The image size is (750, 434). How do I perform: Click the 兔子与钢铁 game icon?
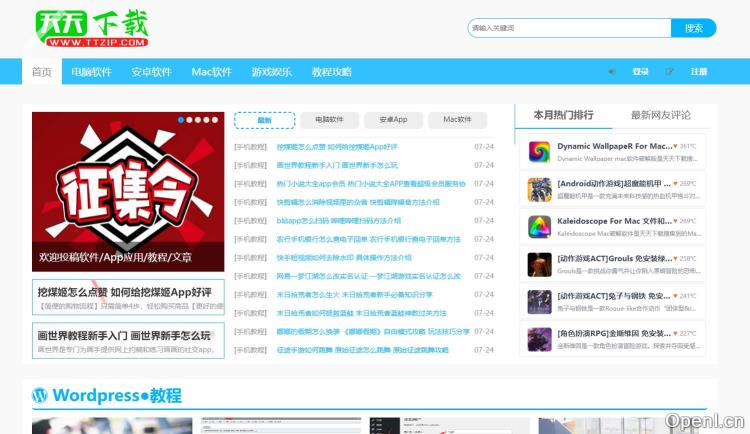pos(540,302)
